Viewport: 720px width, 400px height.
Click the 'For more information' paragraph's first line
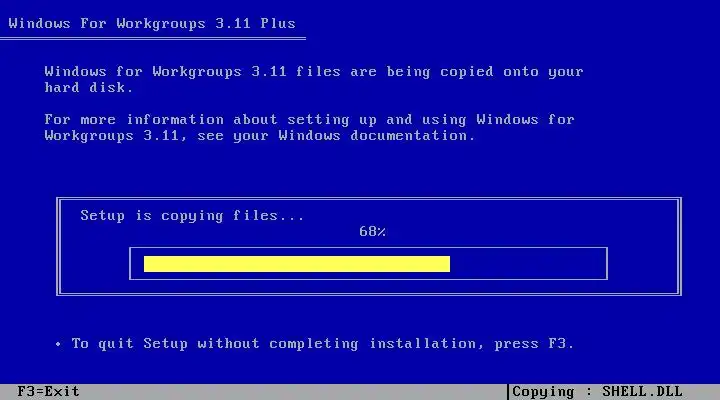click(309, 119)
